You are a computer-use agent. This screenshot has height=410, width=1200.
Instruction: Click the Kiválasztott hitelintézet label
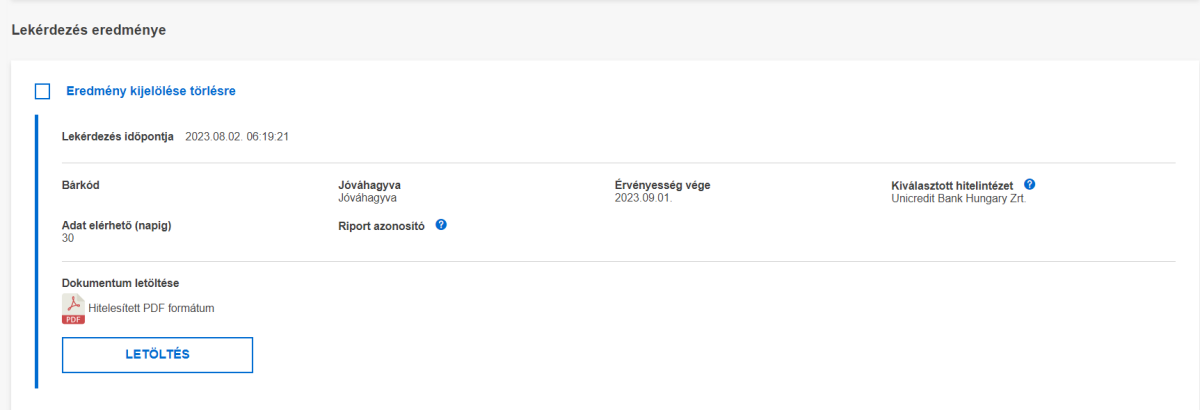pyautogui.click(x=952, y=186)
